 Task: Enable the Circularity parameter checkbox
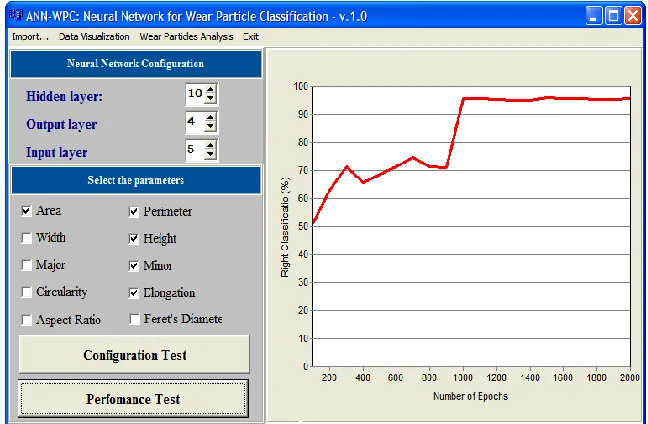coord(26,293)
